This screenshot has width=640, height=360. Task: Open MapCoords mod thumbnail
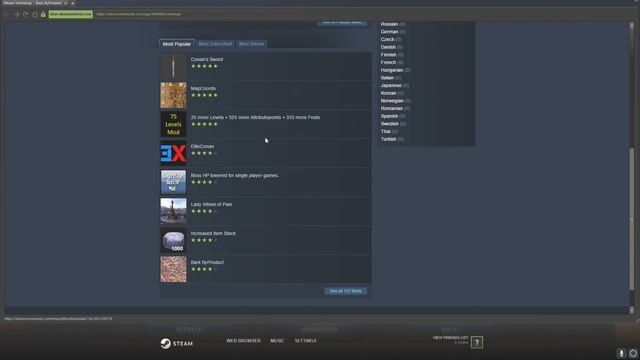tap(173, 95)
